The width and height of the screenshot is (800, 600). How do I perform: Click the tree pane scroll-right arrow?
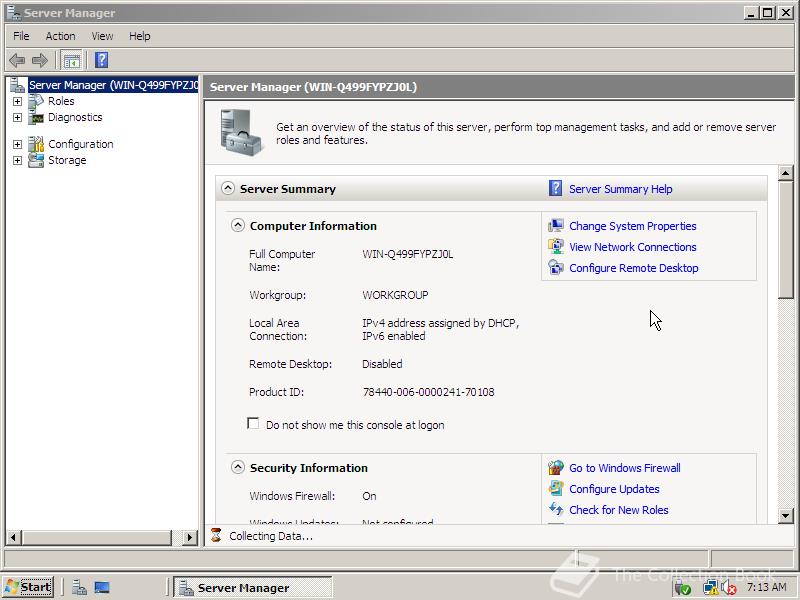tap(190, 537)
